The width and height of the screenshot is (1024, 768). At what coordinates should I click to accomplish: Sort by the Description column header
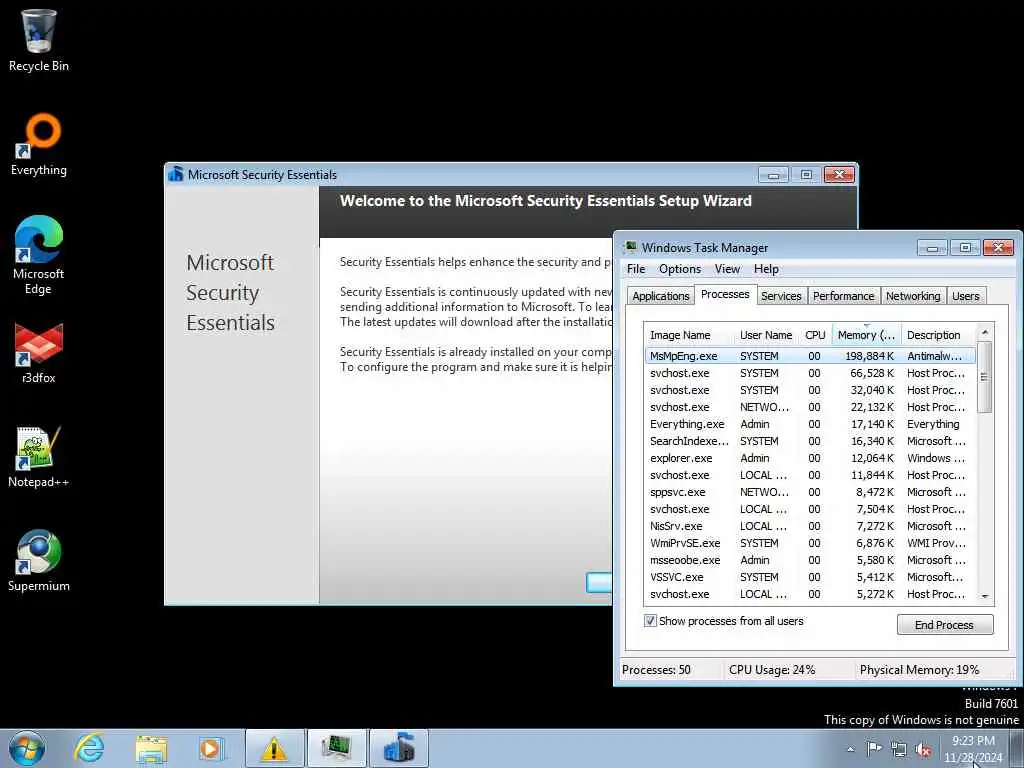938,335
